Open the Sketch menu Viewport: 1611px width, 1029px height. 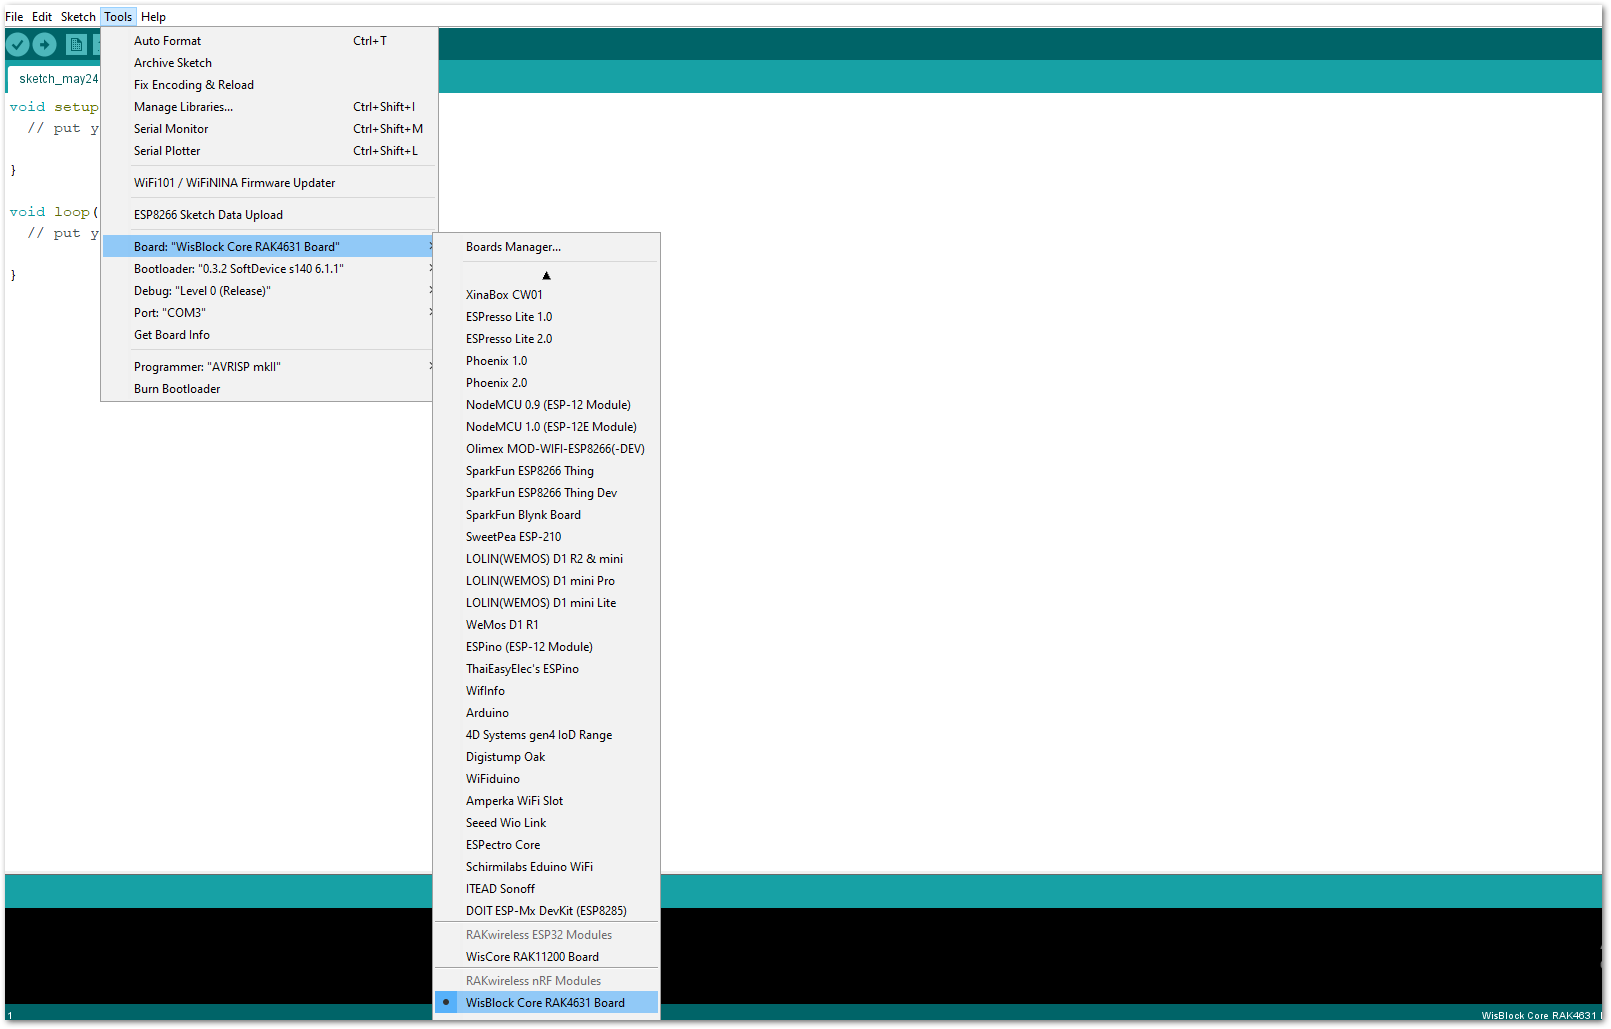[x=78, y=17]
